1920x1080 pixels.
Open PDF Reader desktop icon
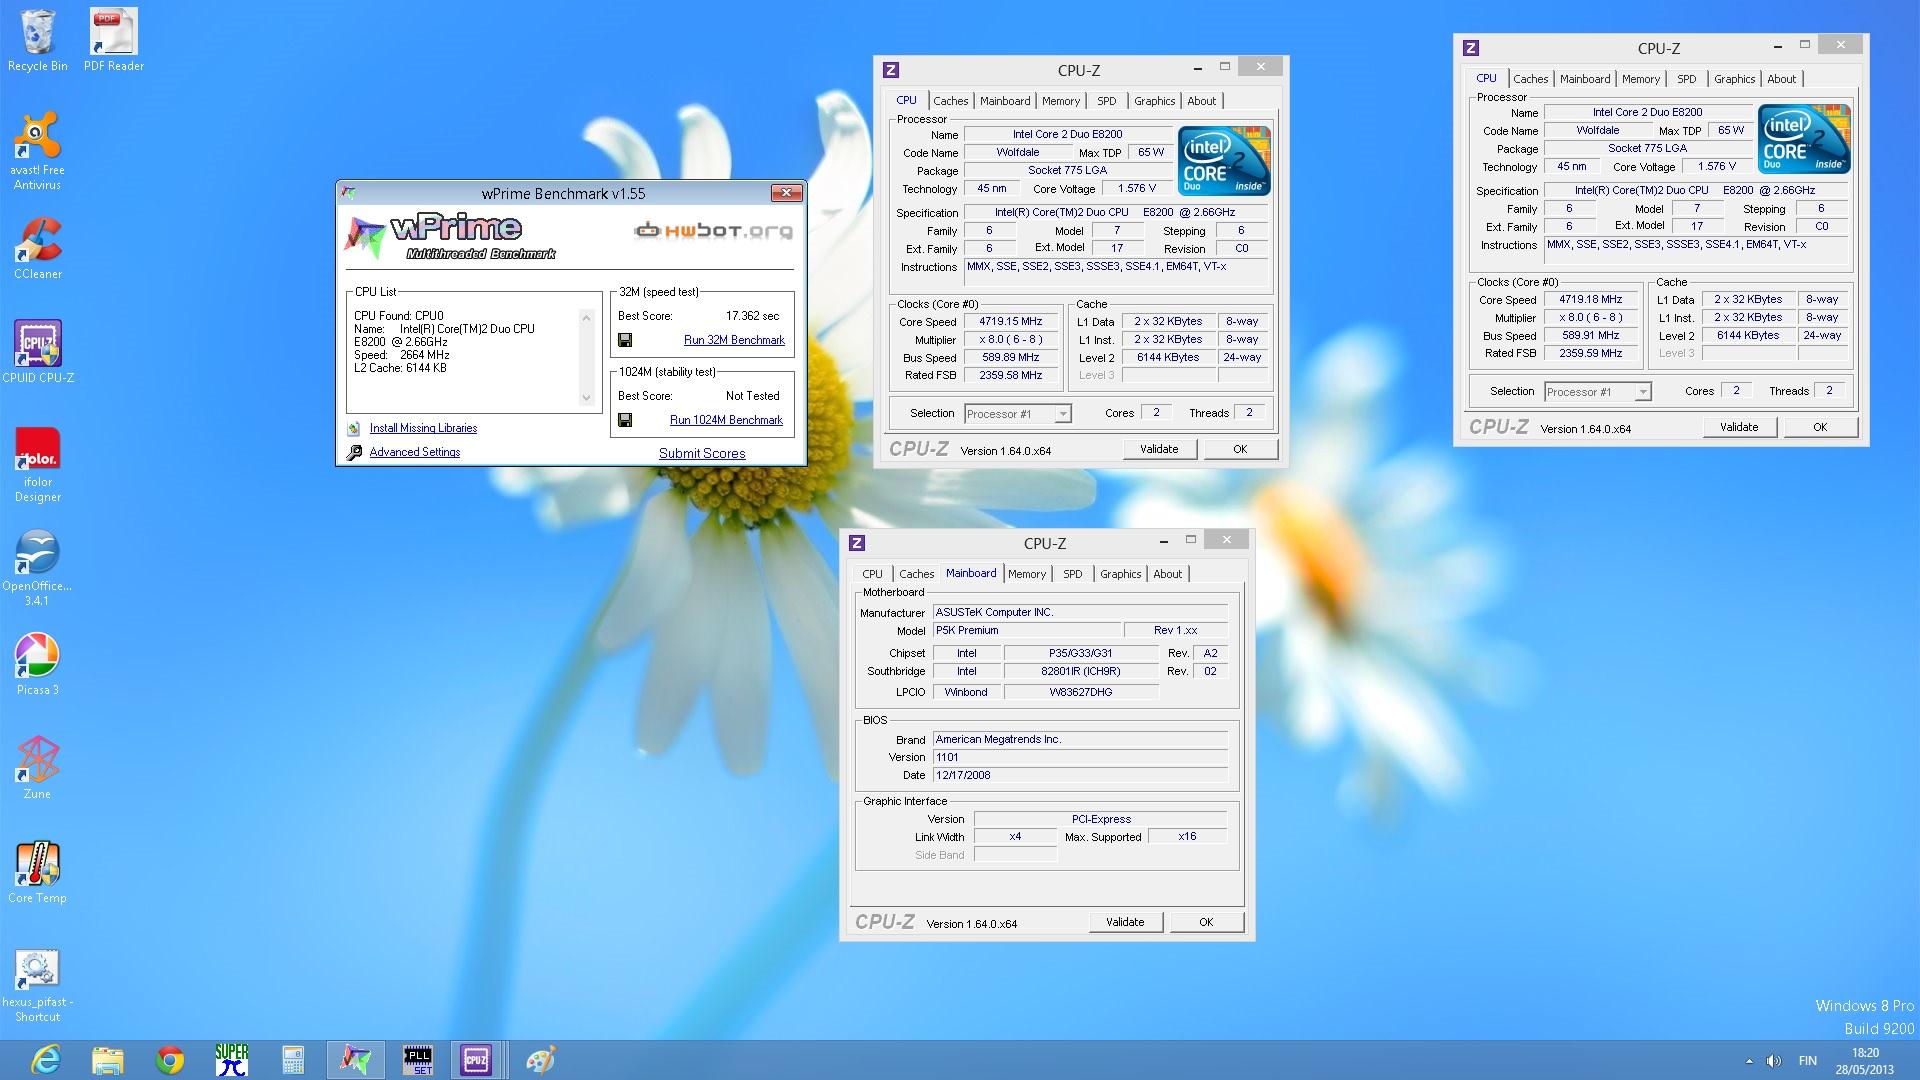pyautogui.click(x=113, y=40)
